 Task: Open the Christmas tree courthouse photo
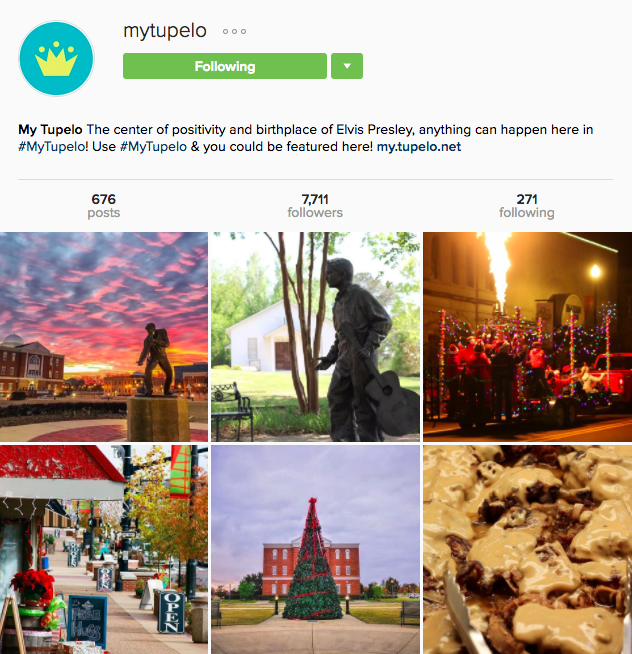point(315,549)
